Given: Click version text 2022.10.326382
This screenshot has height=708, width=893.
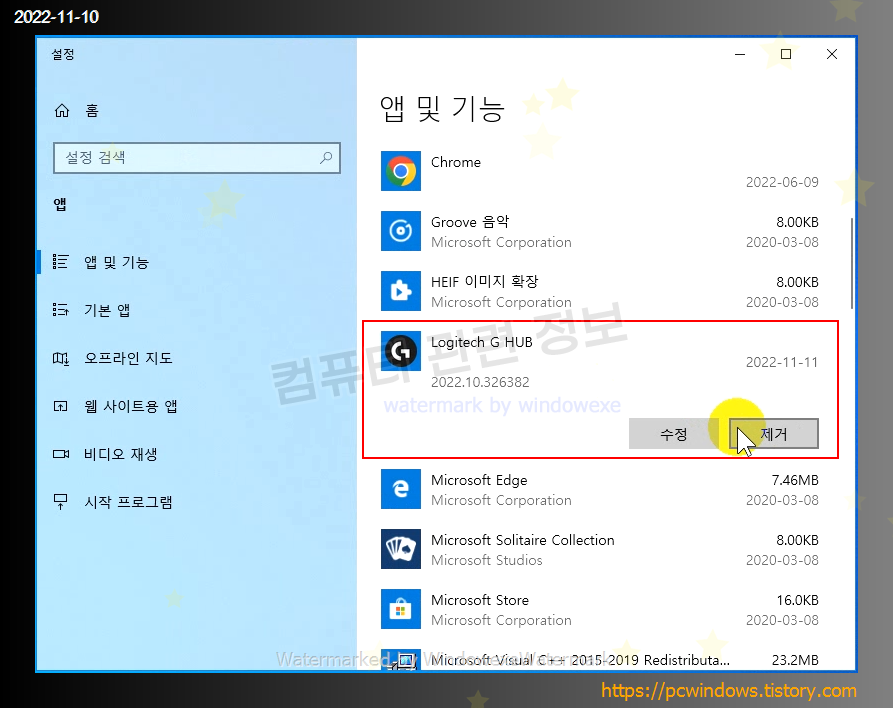Looking at the screenshot, I should [x=480, y=382].
